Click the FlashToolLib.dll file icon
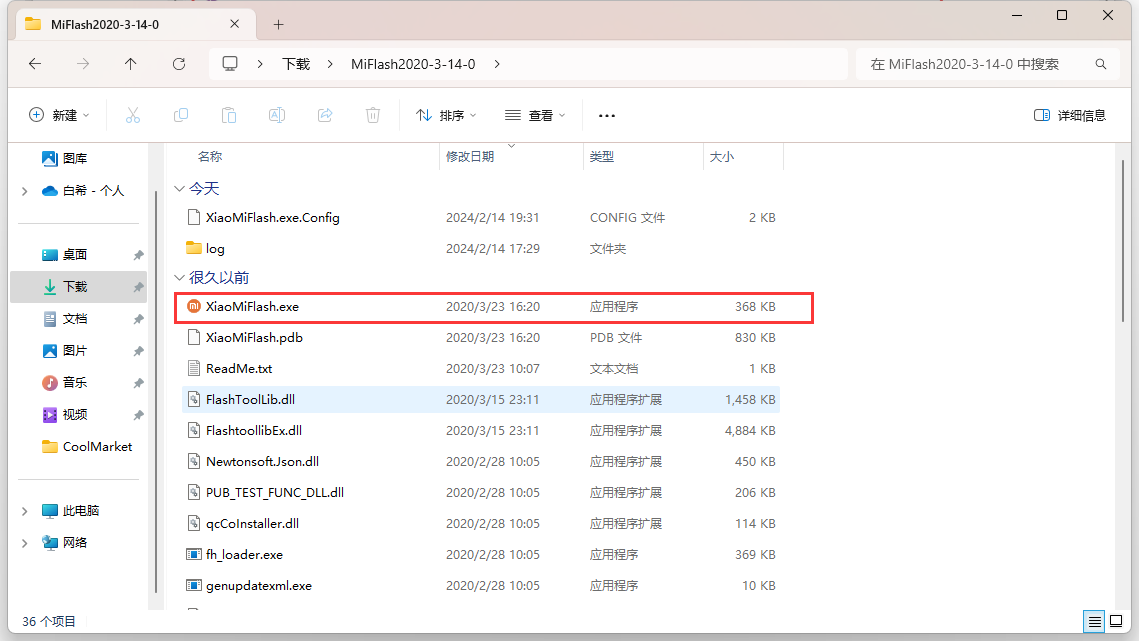Screen dimensions: 1139x641 pos(193,399)
